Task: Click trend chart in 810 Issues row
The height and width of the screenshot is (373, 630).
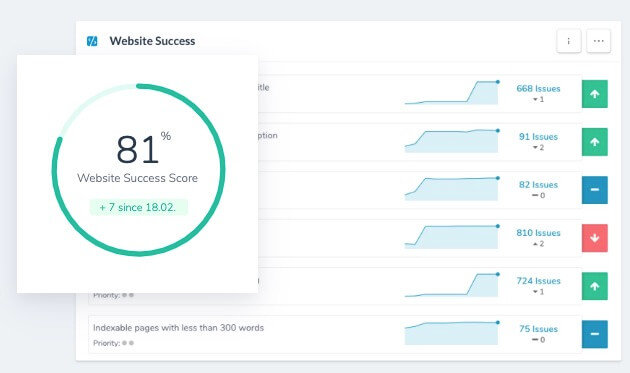Action: tap(452, 237)
